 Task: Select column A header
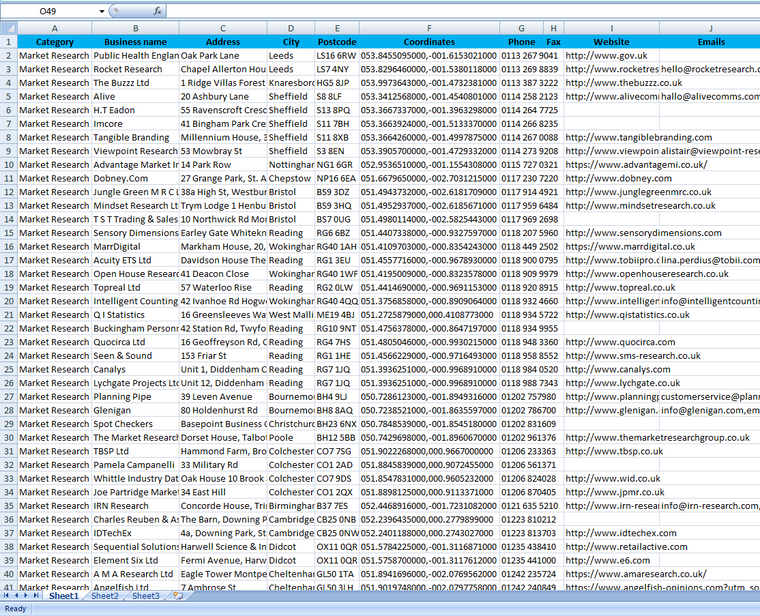(54, 28)
